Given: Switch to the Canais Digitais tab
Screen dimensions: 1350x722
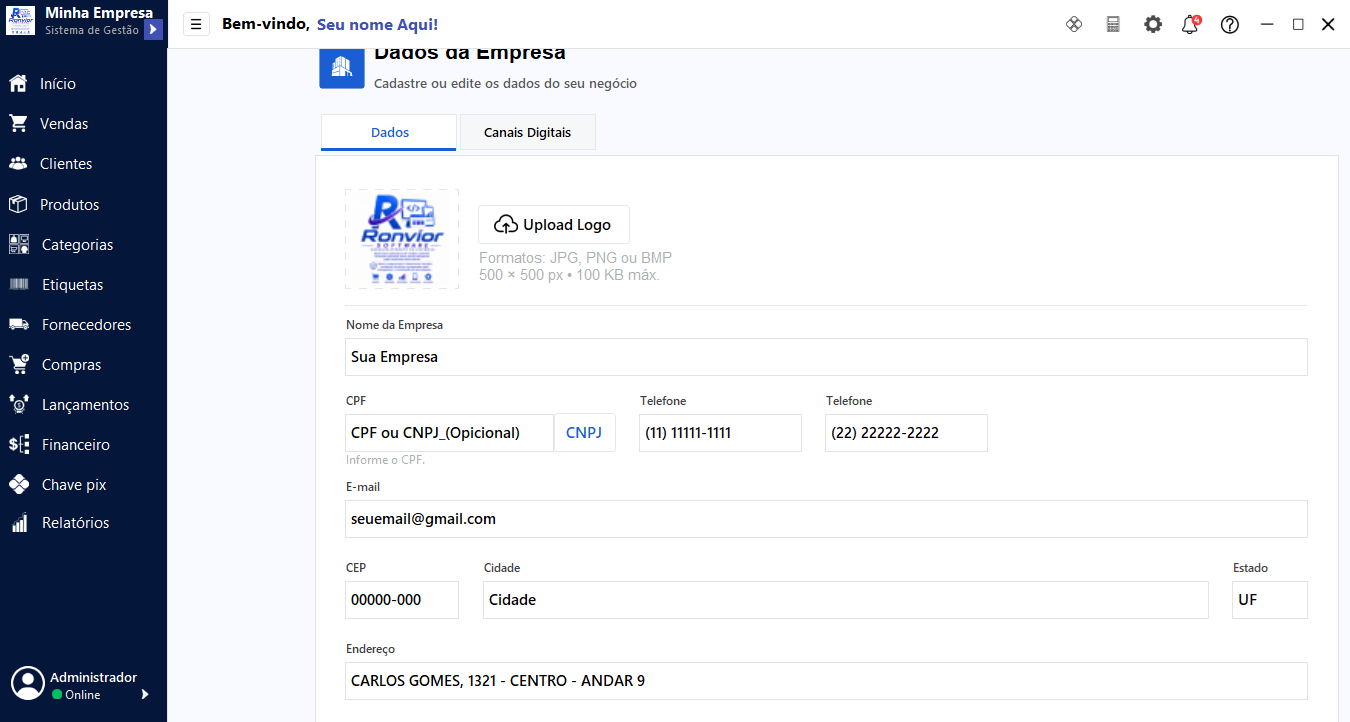Looking at the screenshot, I should pyautogui.click(x=527, y=132).
